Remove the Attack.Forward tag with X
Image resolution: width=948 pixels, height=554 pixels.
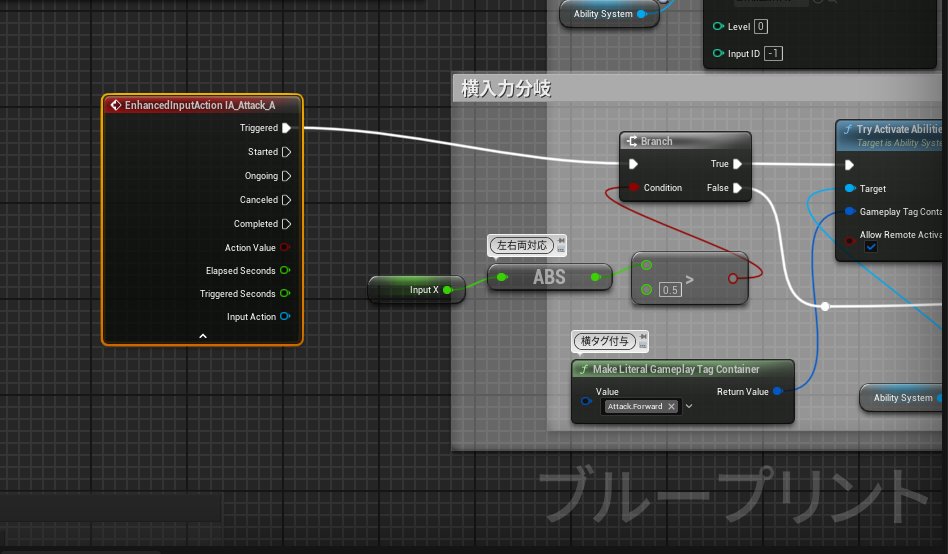671,406
